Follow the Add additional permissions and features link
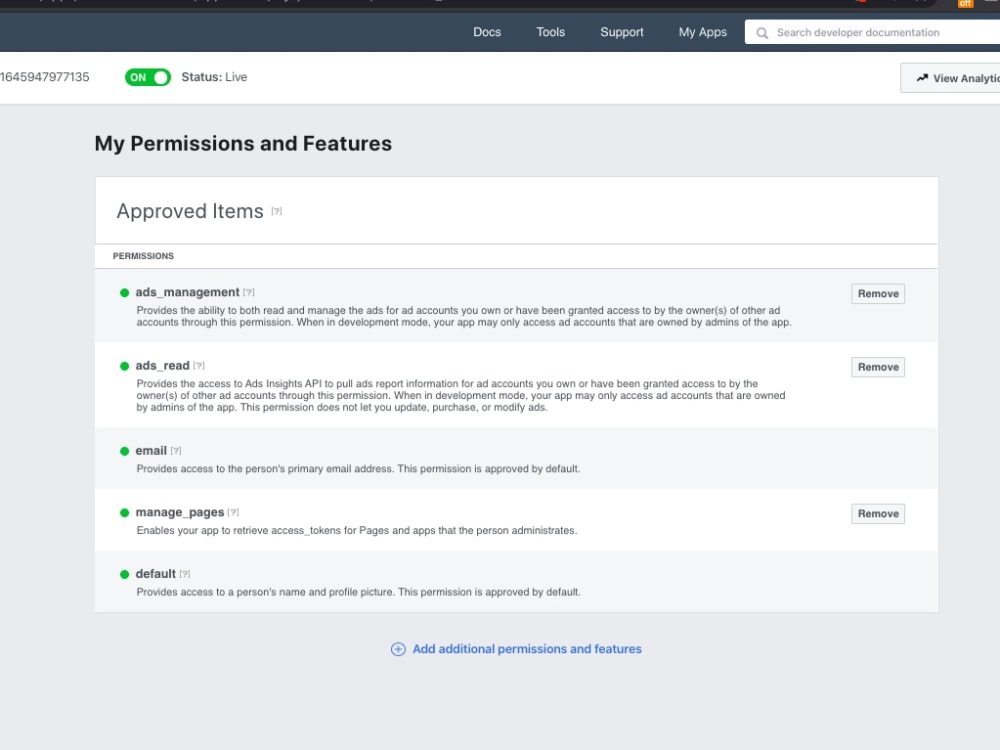Viewport: 1000px width, 750px height. click(x=527, y=649)
